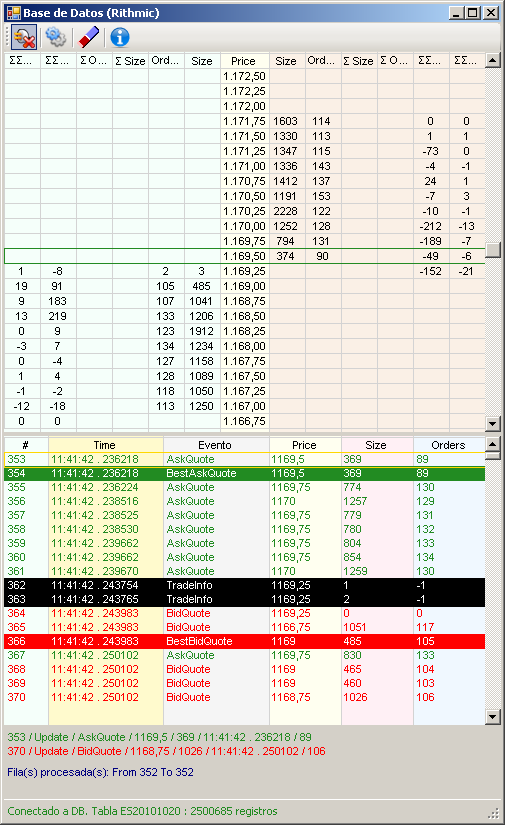This screenshot has width=505, height=825.
Task: Click the app icon in title bar
Action: (x=13, y=13)
